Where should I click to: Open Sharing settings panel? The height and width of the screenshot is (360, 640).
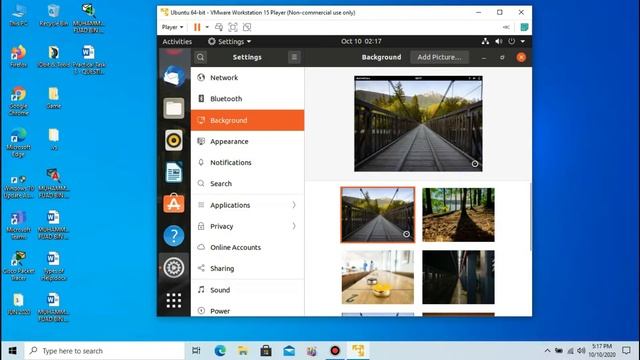click(x=247, y=269)
